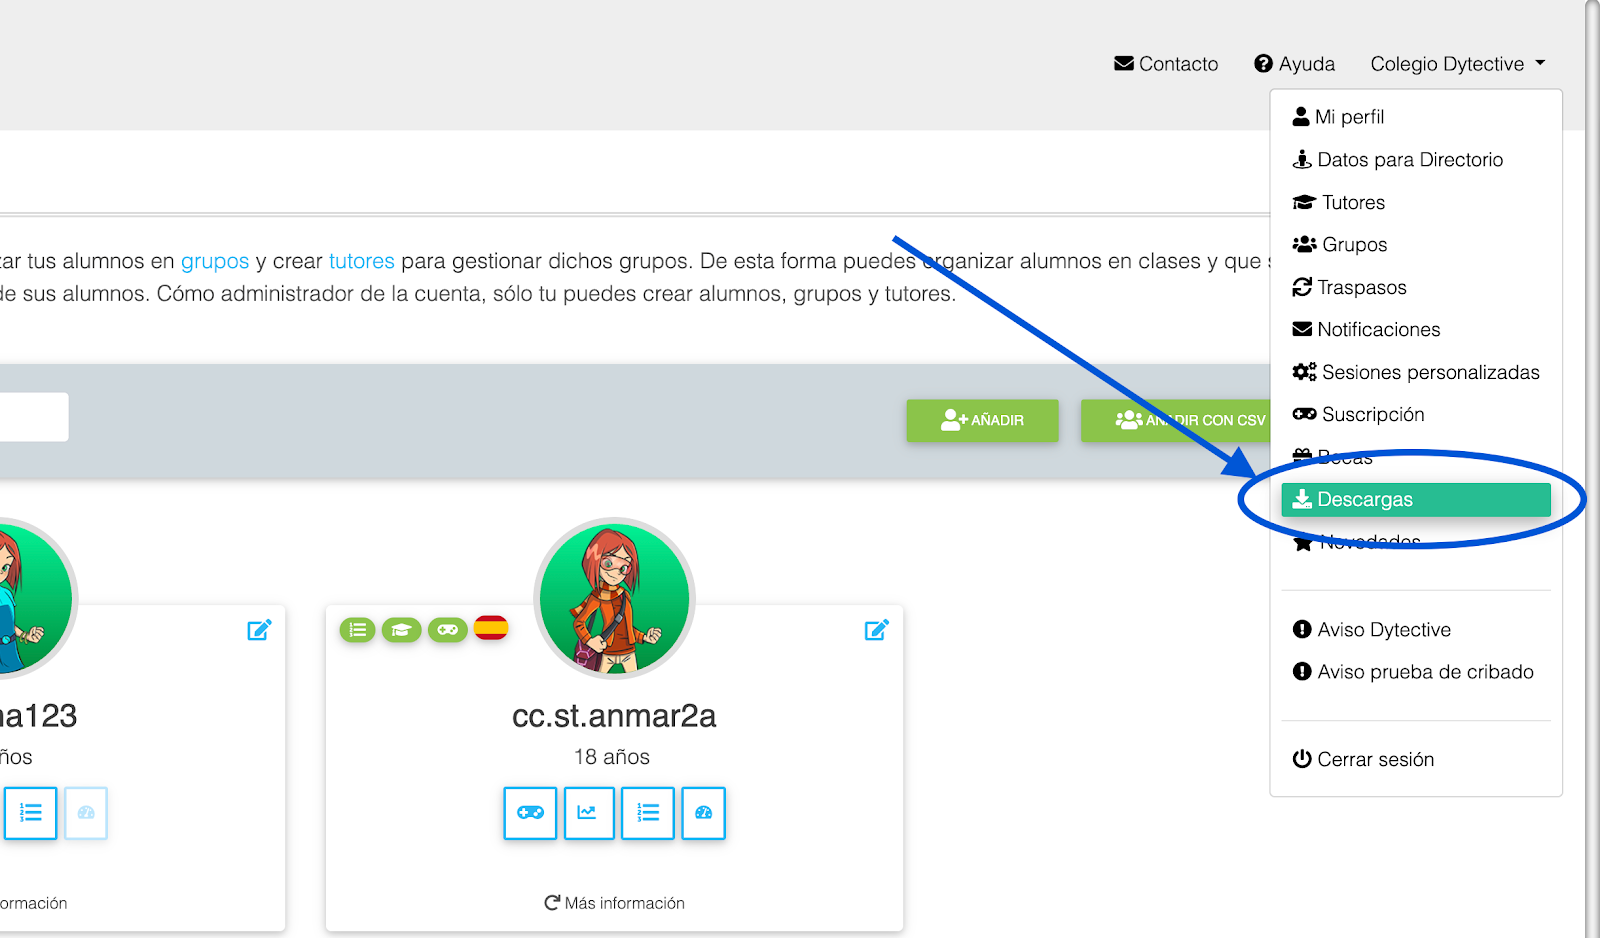
Task: Click the gamepad icon under cc.st.anmar2a
Action: (530, 813)
